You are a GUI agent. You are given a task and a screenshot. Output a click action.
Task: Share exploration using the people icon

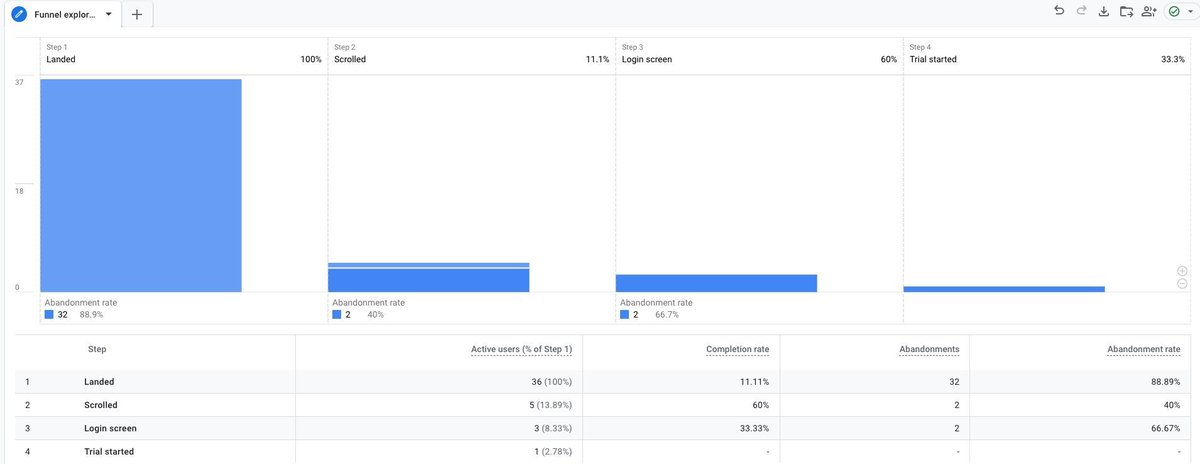1149,11
